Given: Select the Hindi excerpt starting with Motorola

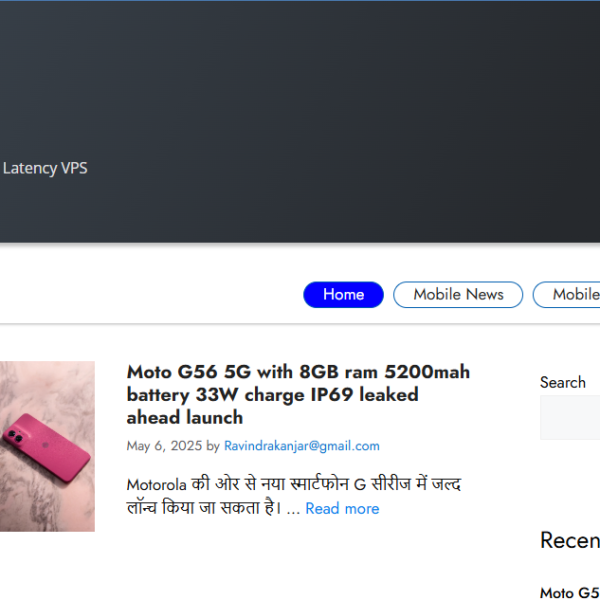Looking at the screenshot, I should [x=294, y=496].
